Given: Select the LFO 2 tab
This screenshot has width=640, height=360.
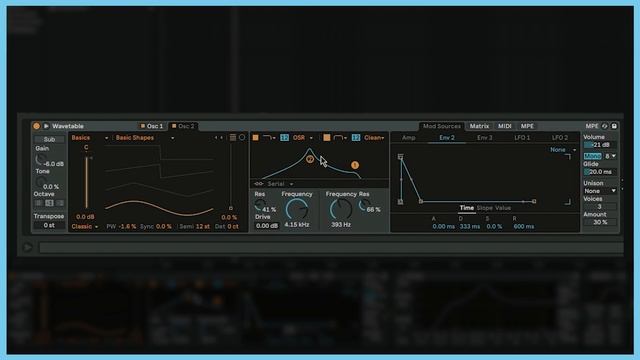Looking at the screenshot, I should [560, 138].
